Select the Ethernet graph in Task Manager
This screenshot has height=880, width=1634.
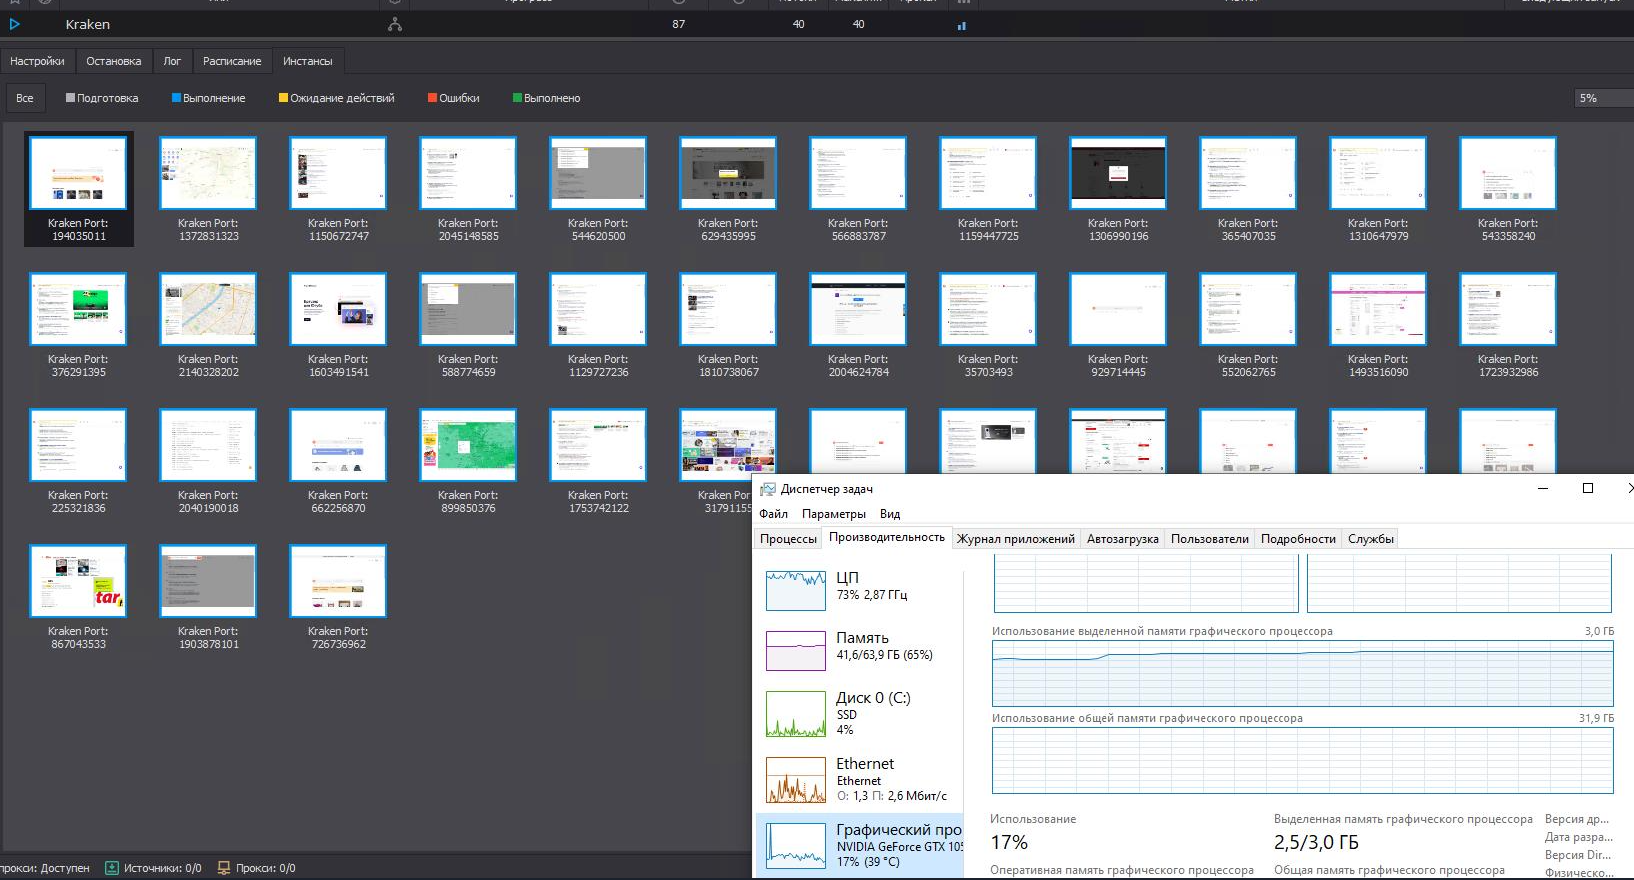[795, 780]
